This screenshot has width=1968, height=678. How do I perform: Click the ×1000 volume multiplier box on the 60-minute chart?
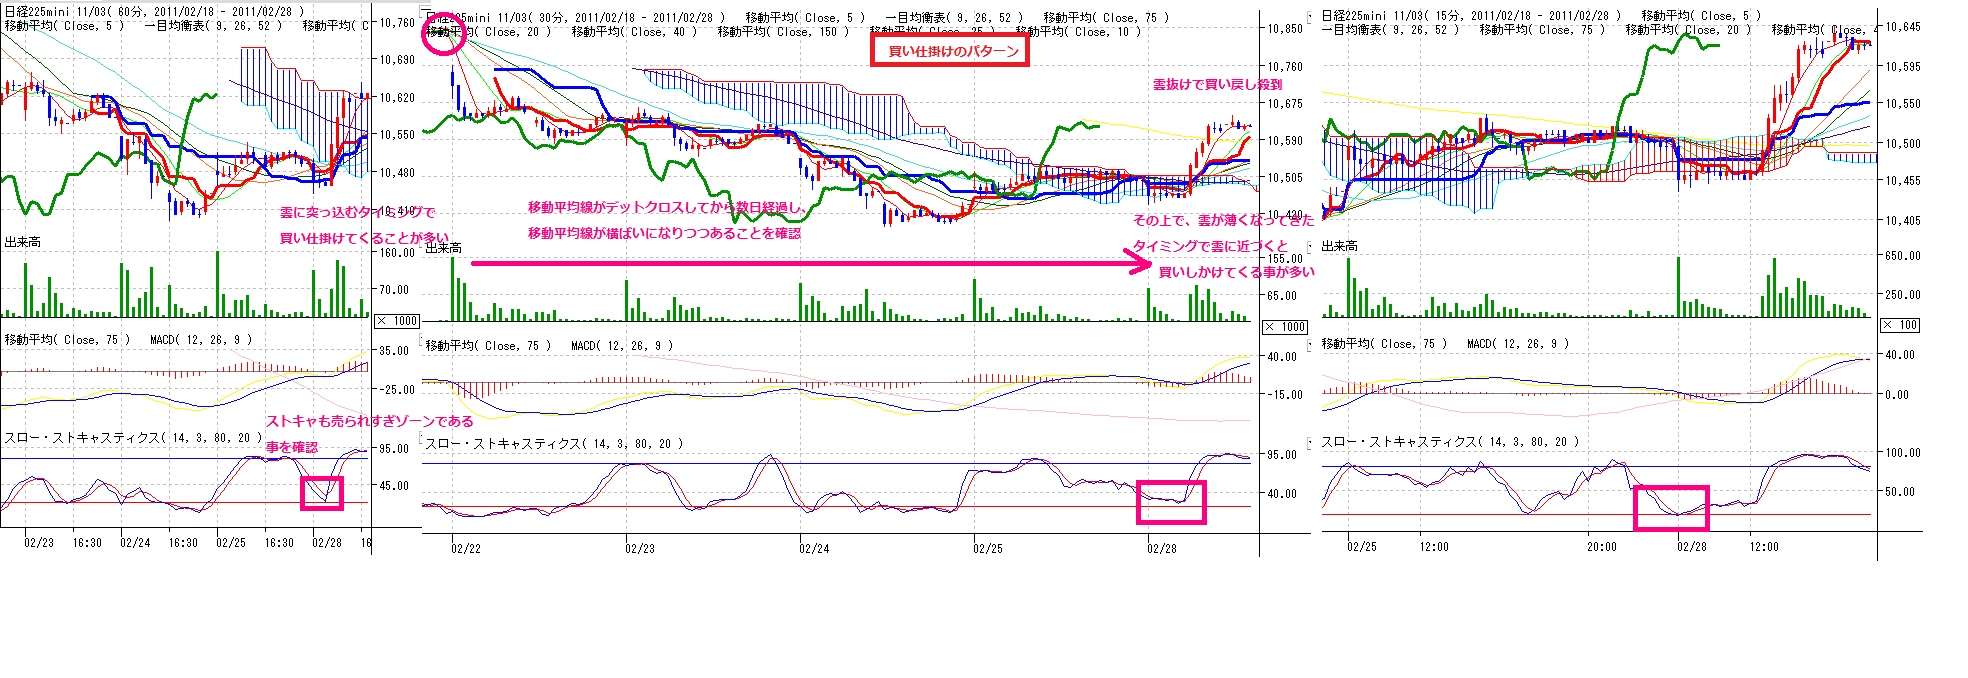(397, 321)
